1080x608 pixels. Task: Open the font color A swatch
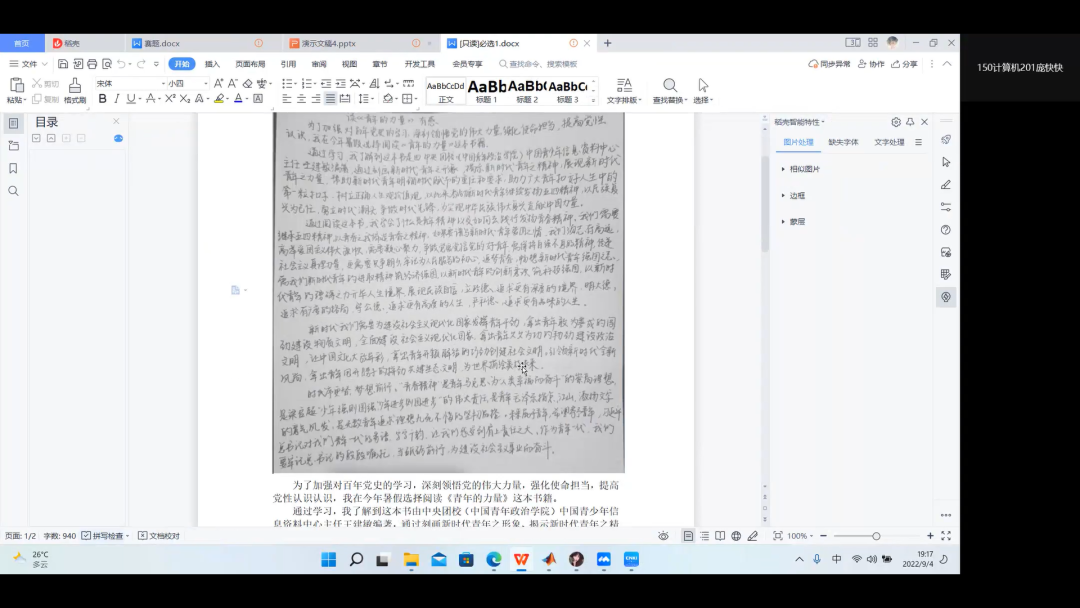(x=238, y=99)
